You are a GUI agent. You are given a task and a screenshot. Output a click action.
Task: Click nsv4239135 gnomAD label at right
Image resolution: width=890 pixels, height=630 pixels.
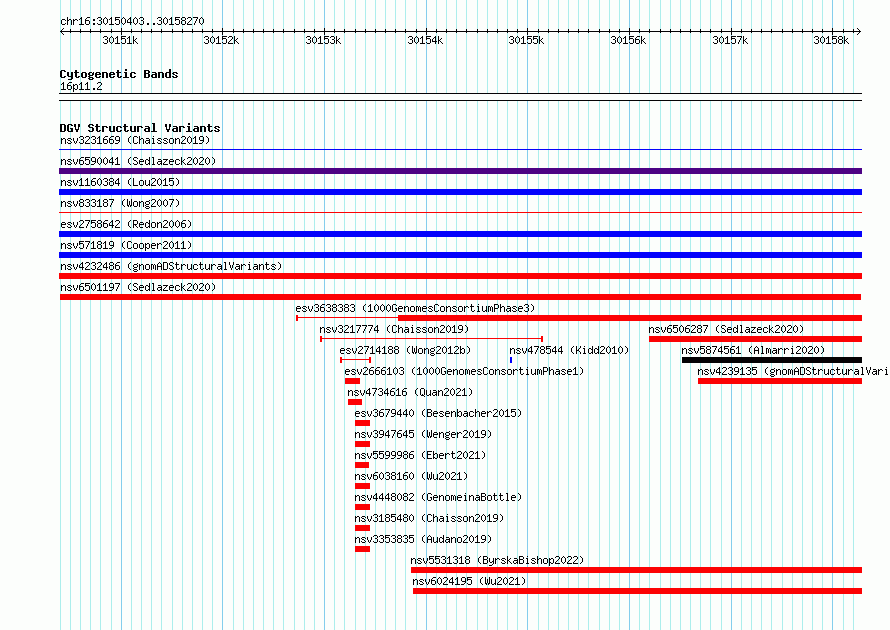coord(792,371)
